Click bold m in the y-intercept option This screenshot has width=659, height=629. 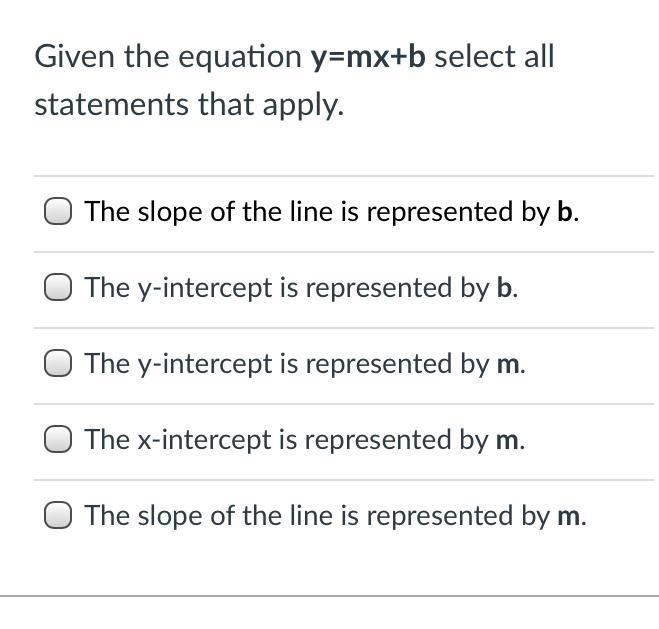[508, 364]
